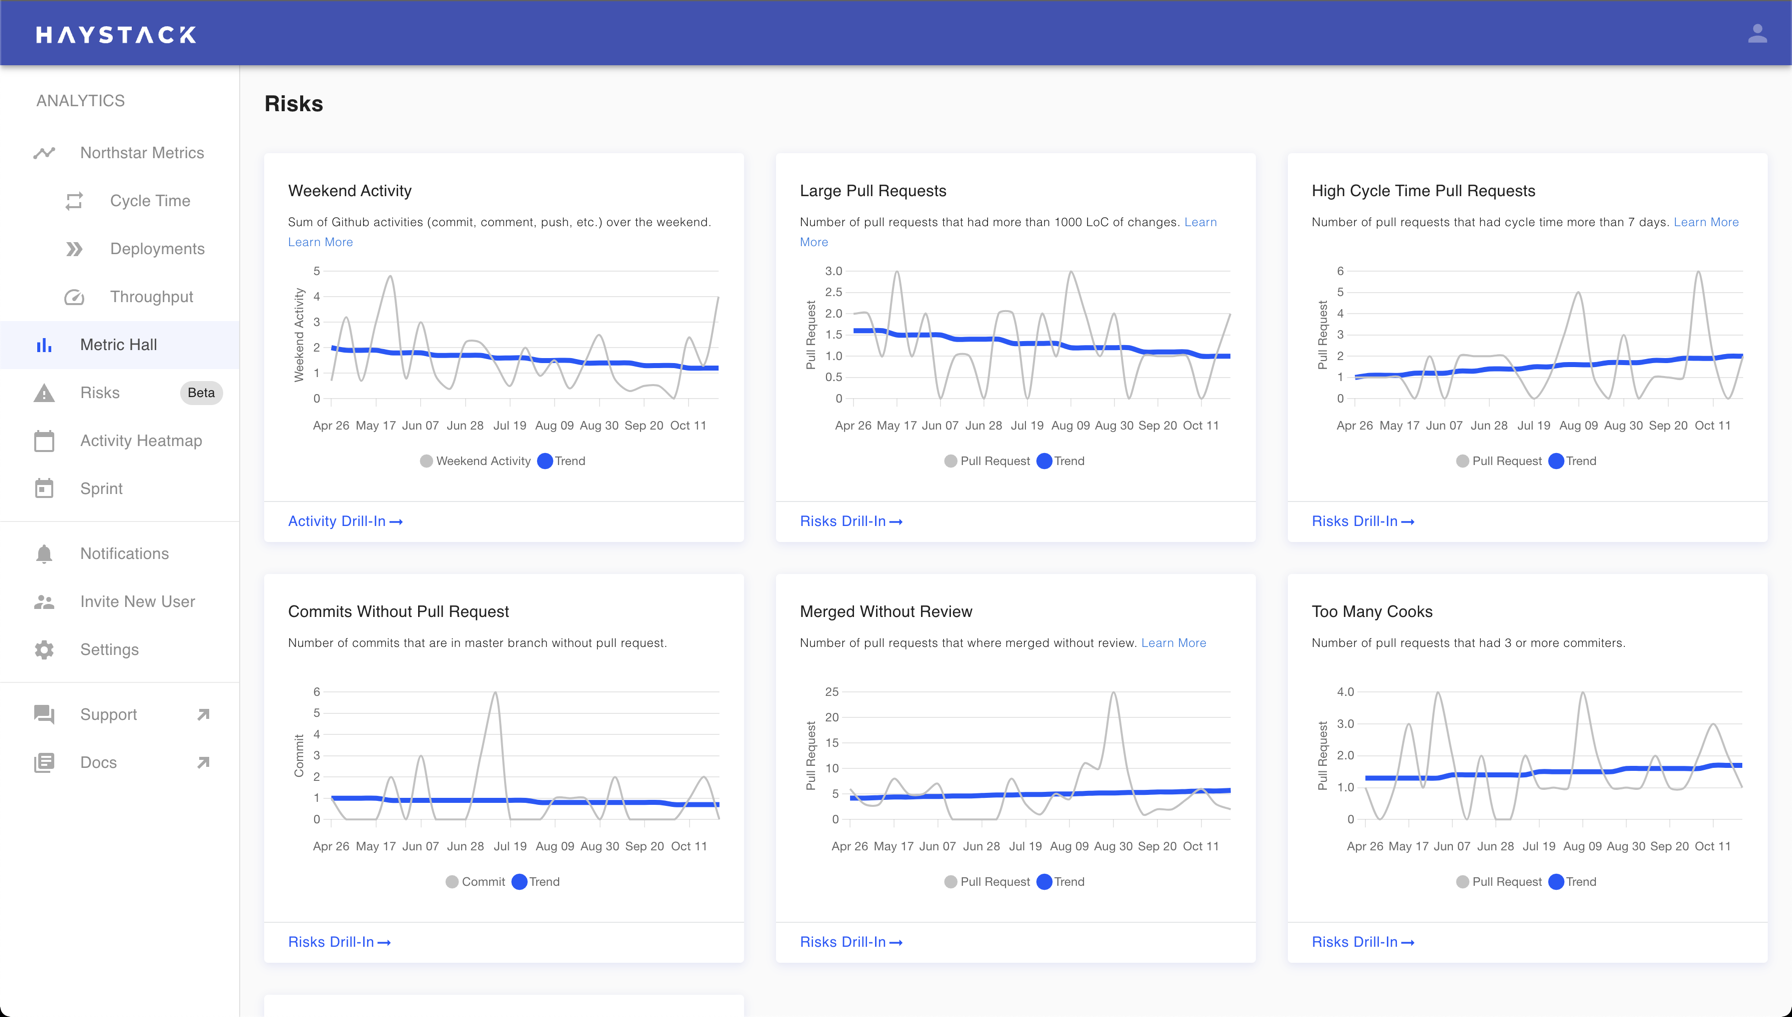
Task: Click Learn More in Merged Without Review
Action: [x=1173, y=643]
